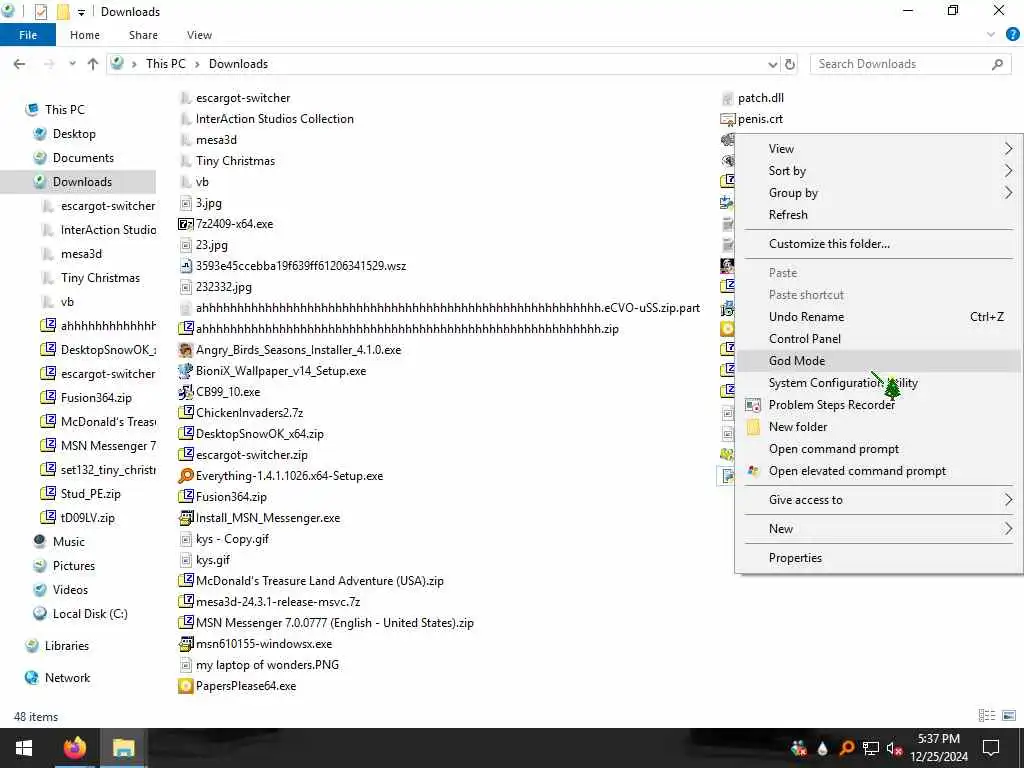Switch to the Share ribbon tab
1024x768 pixels.
143,35
